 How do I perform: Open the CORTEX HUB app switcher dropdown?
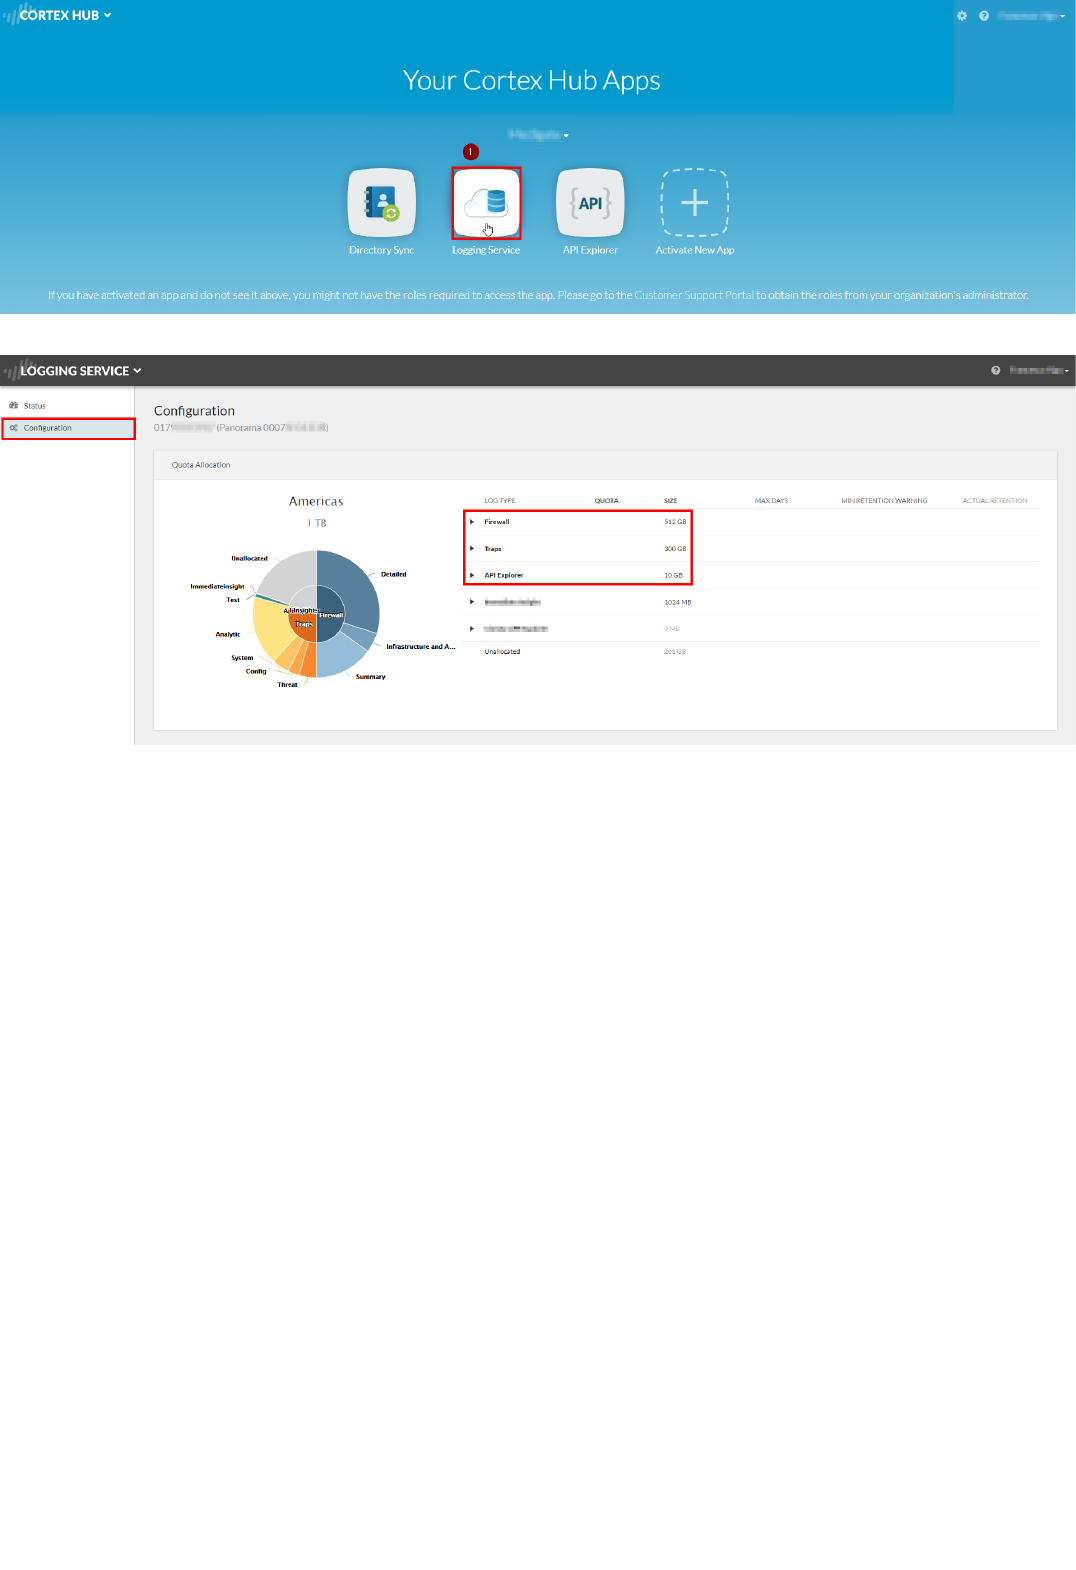click(x=65, y=15)
